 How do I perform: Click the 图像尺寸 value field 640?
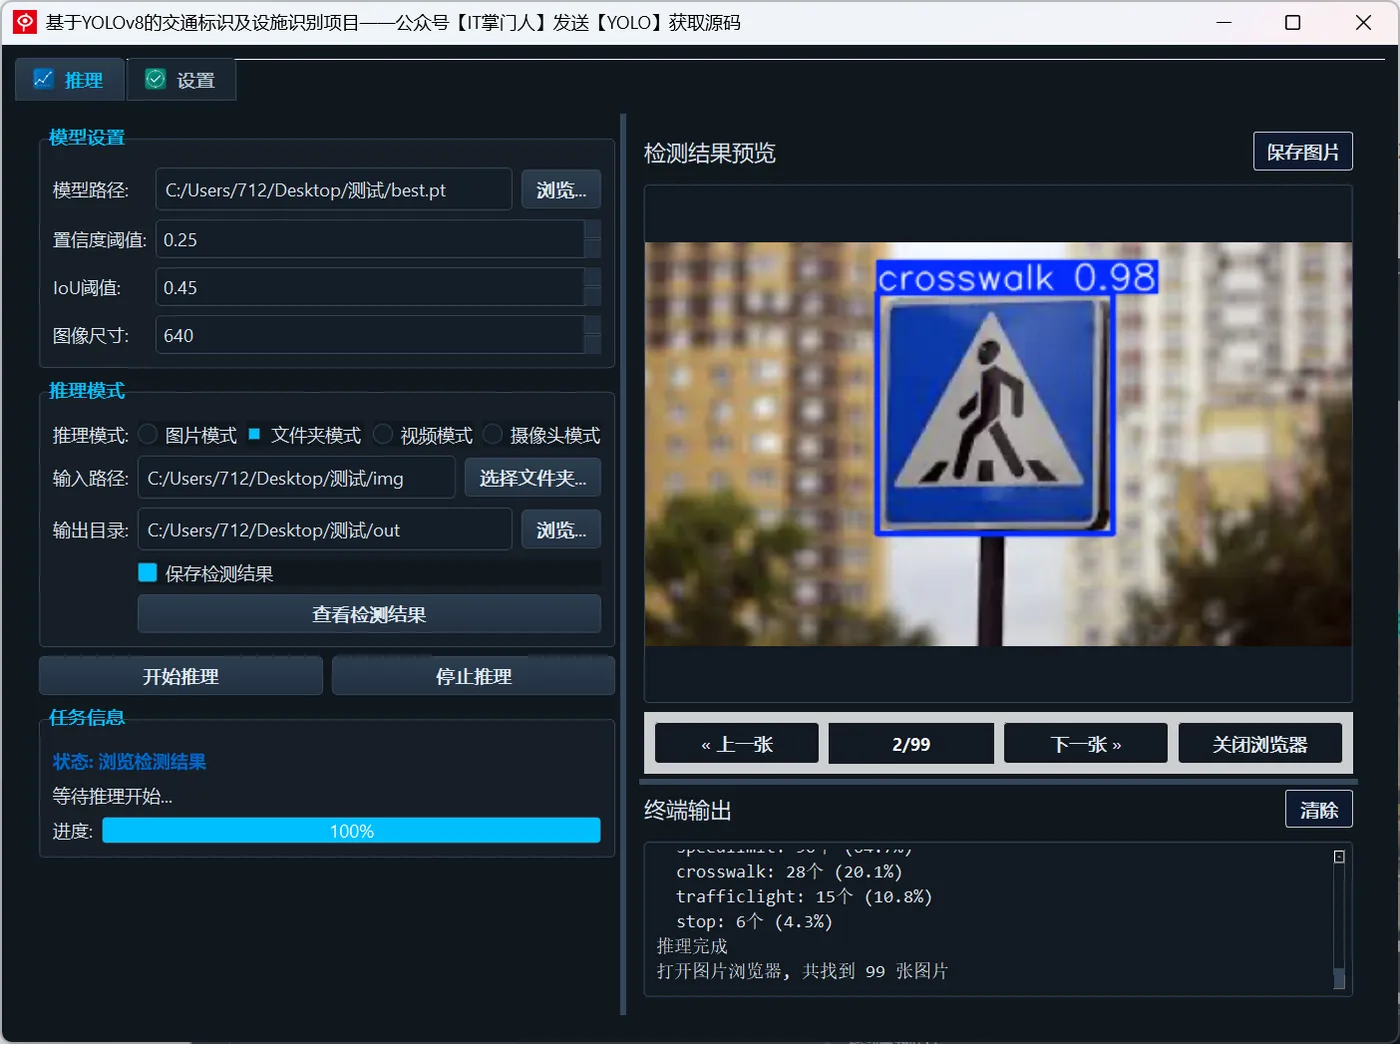click(x=370, y=336)
